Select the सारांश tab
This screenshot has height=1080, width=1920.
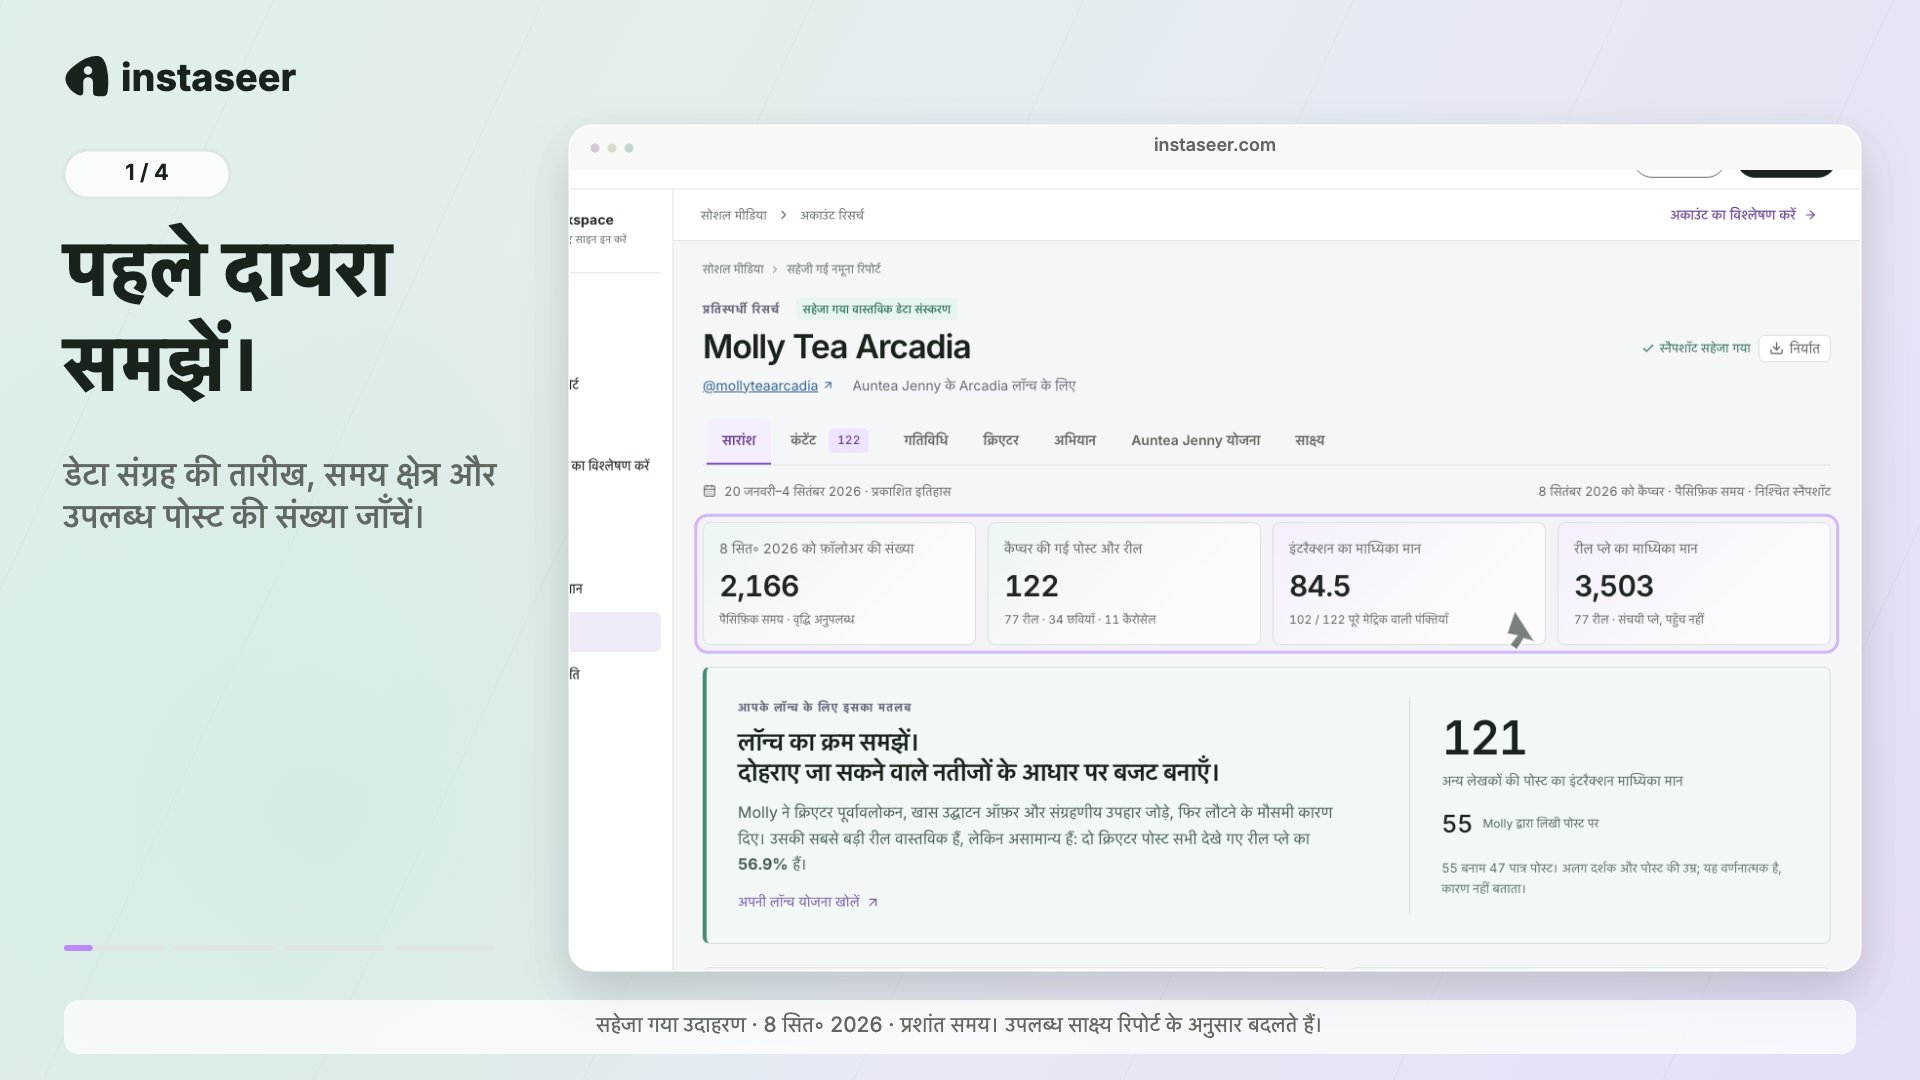click(738, 440)
